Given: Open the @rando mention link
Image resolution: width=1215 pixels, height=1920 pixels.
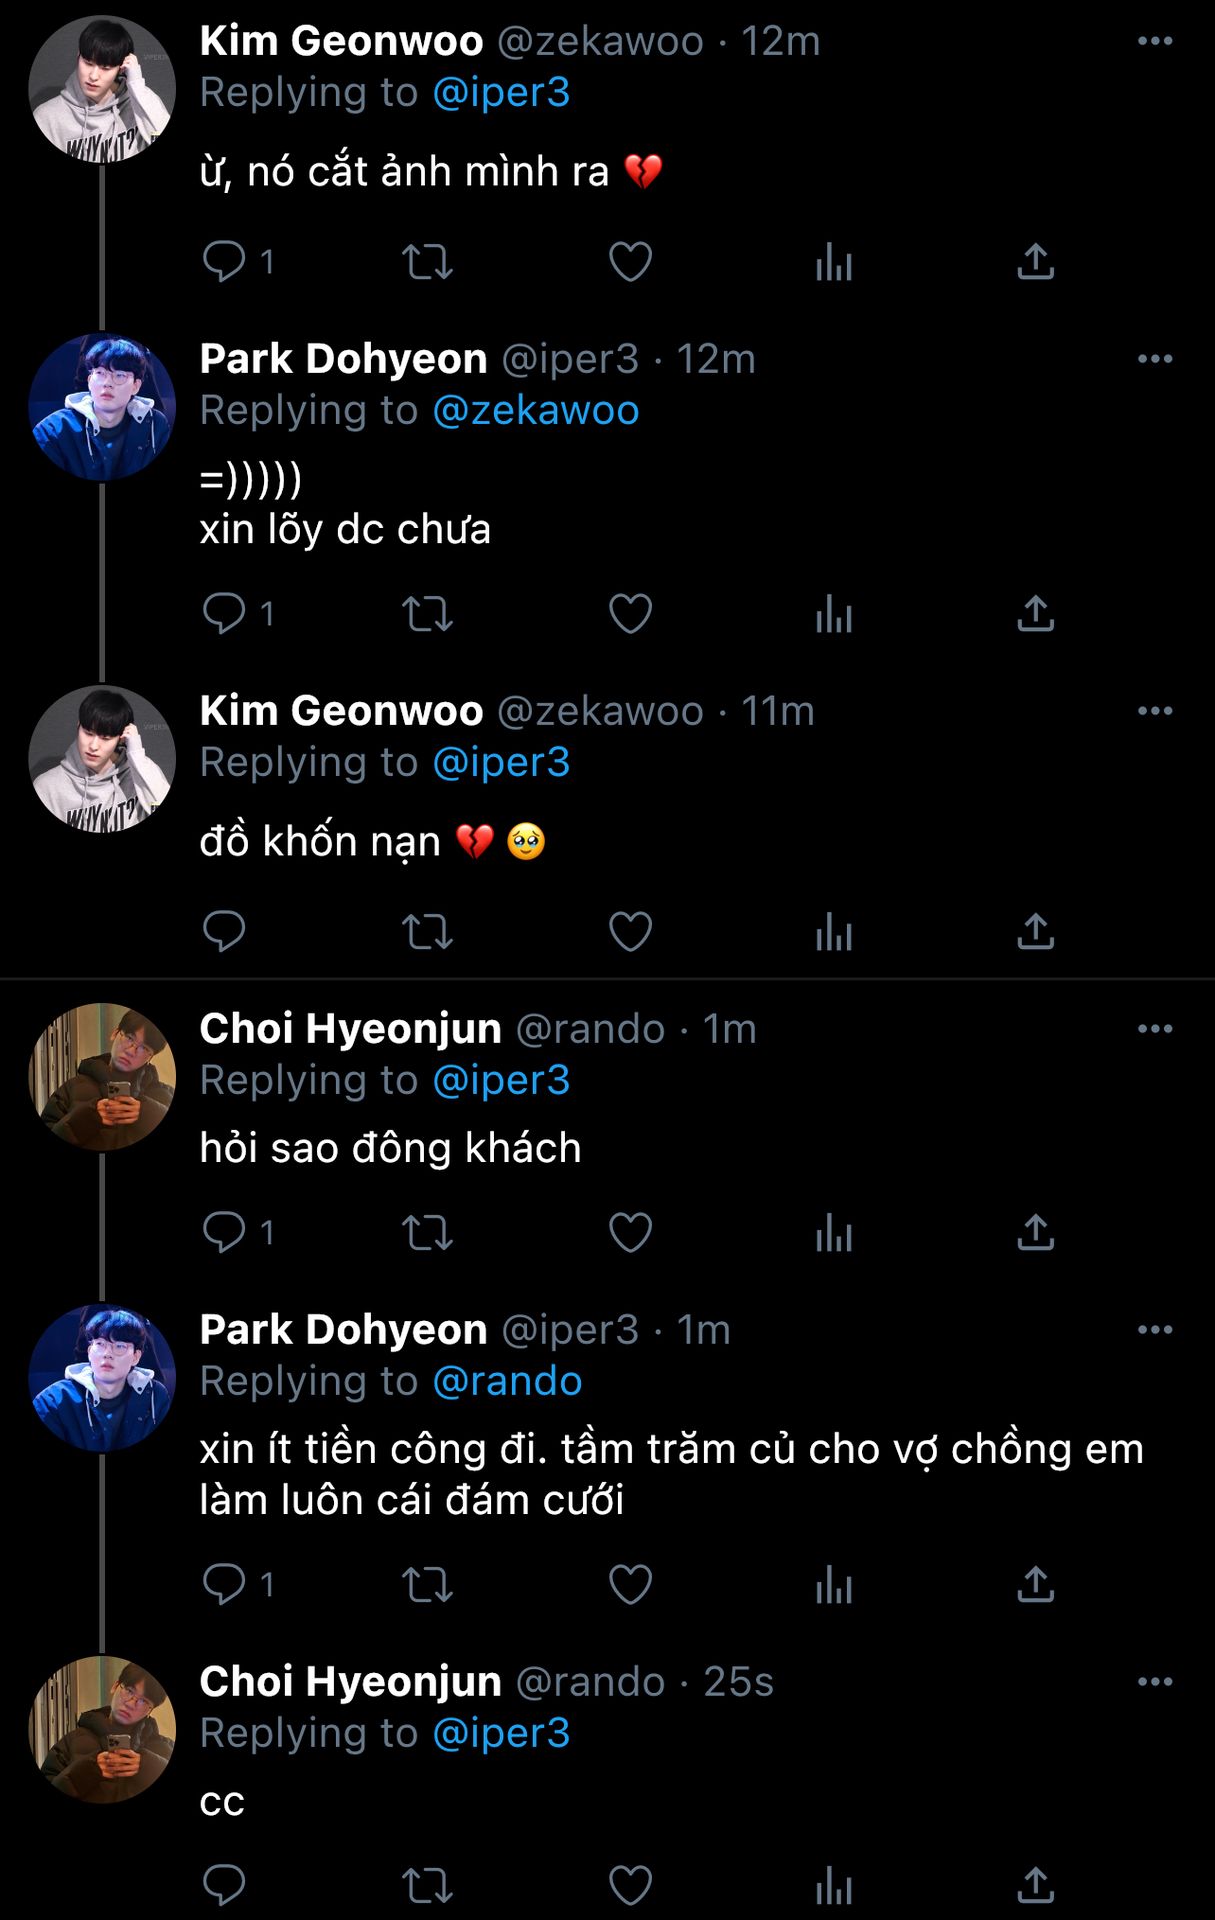Looking at the screenshot, I should pos(507,1381).
